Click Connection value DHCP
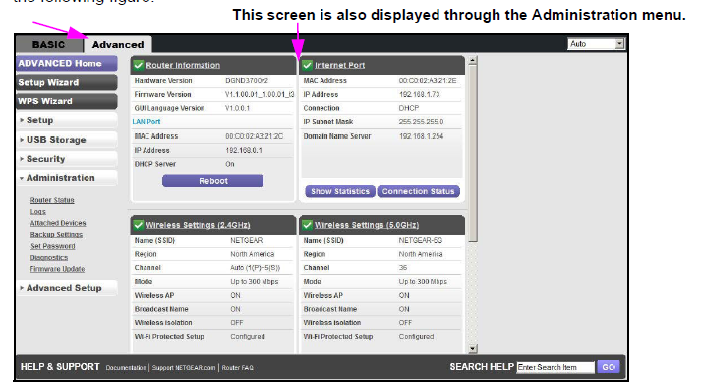The height and width of the screenshot is (389, 713). point(409,108)
